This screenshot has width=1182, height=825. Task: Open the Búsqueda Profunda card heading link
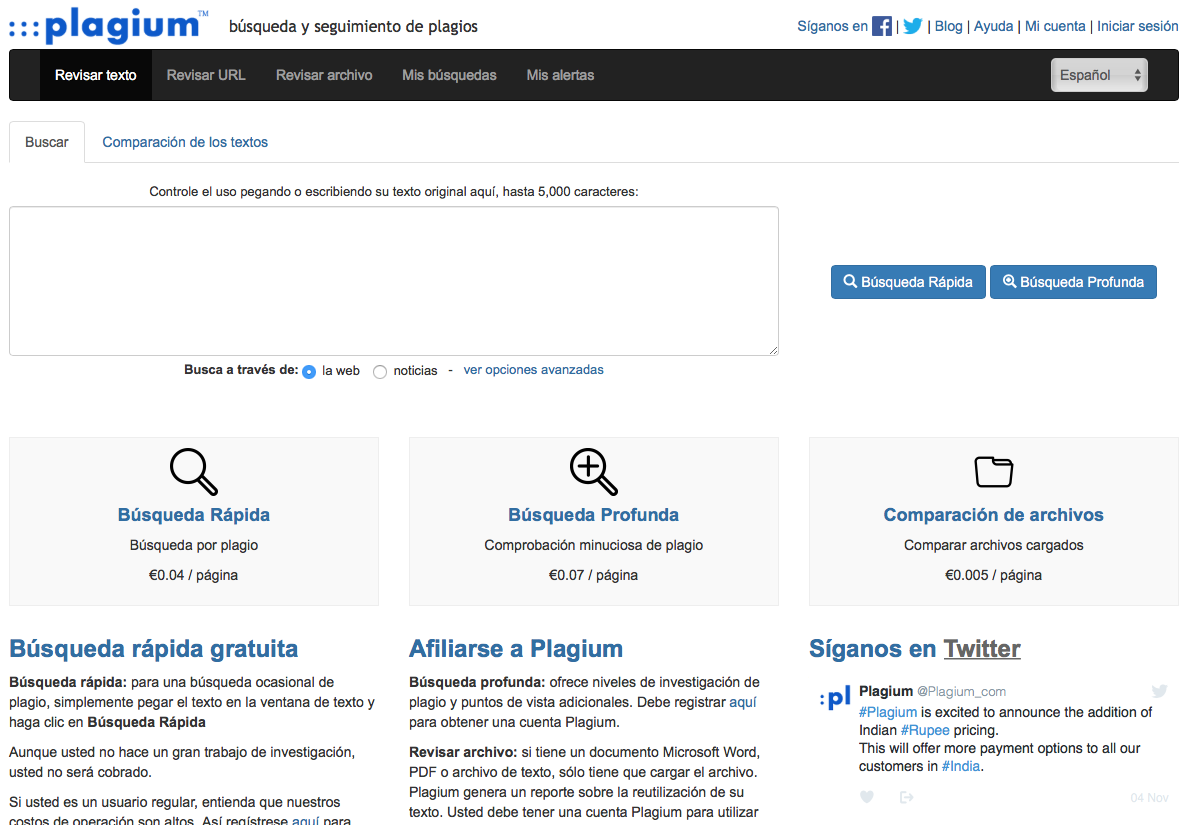(593, 514)
